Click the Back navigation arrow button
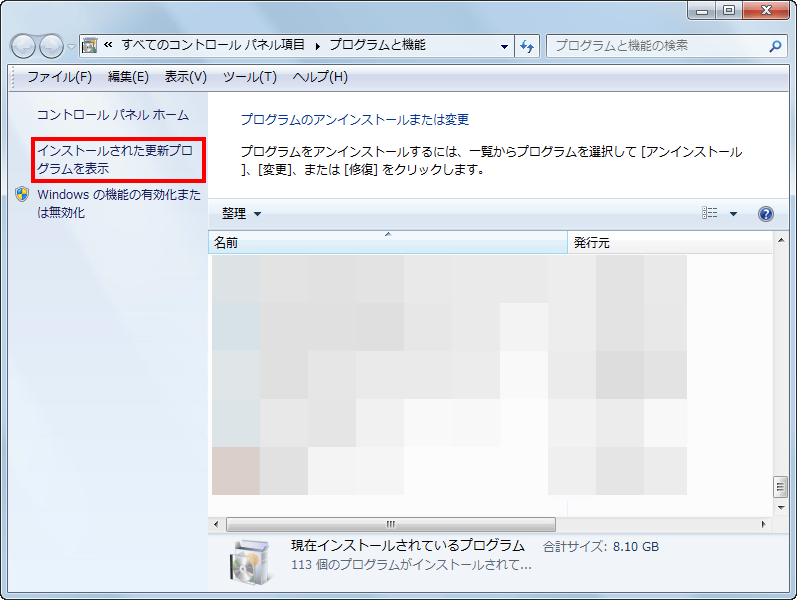This screenshot has height=600, width=797. pos(23,46)
